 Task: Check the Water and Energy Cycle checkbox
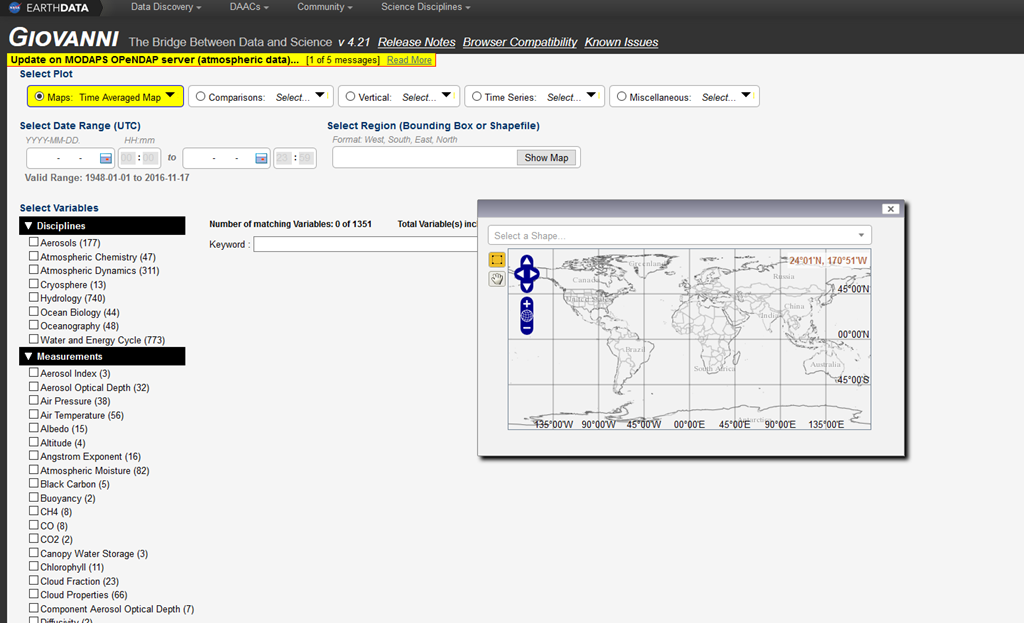(x=33, y=339)
